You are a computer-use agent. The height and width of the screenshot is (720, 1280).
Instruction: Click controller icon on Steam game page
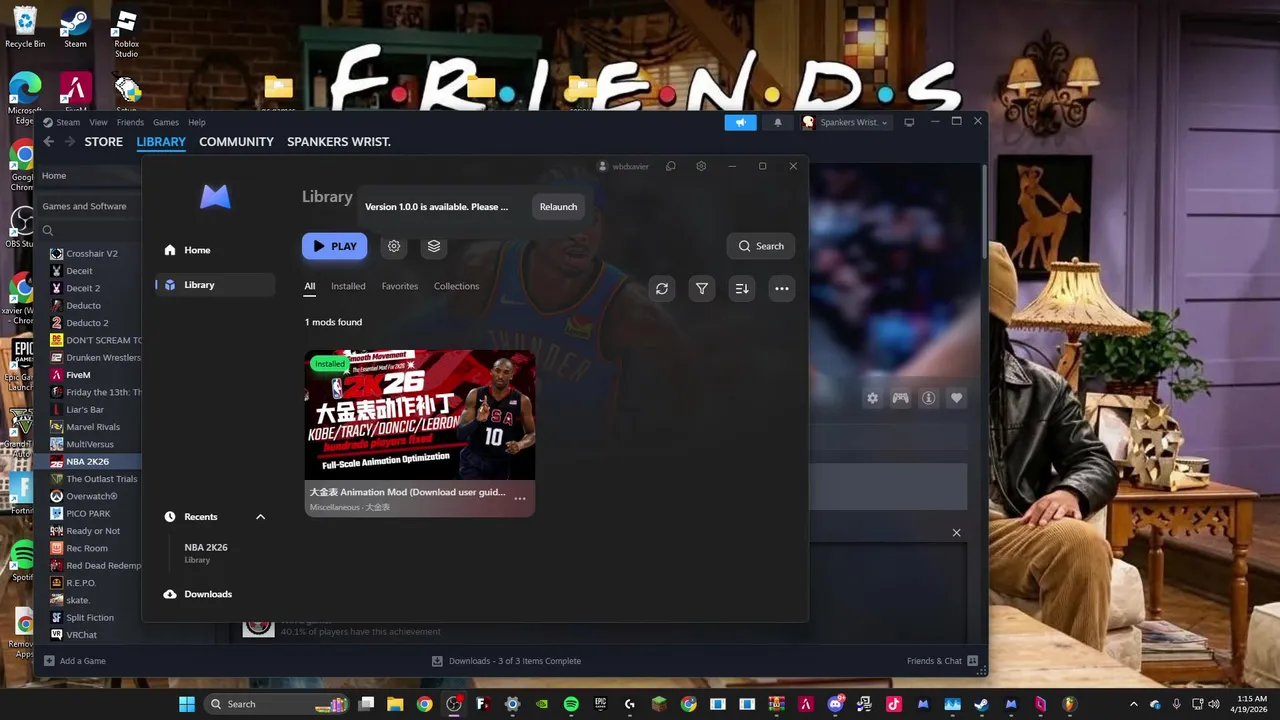pyautogui.click(x=900, y=398)
